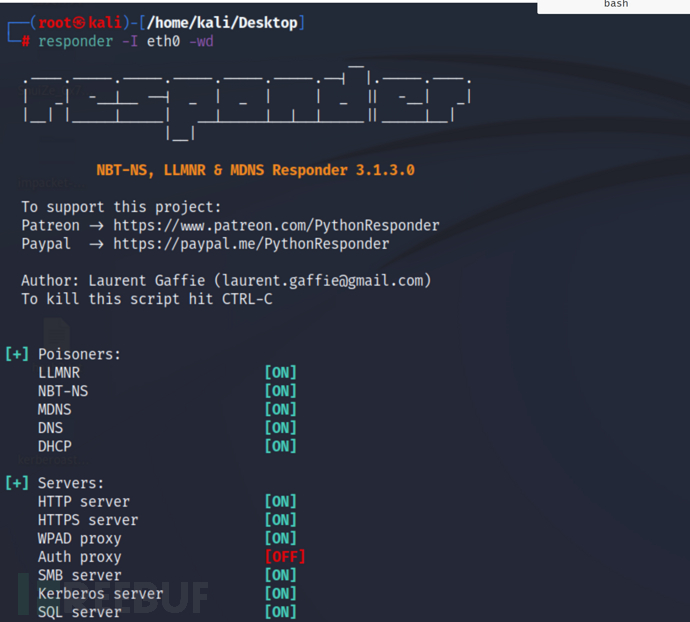
Task: Click the arrow after Patreon
Action: [96, 226]
